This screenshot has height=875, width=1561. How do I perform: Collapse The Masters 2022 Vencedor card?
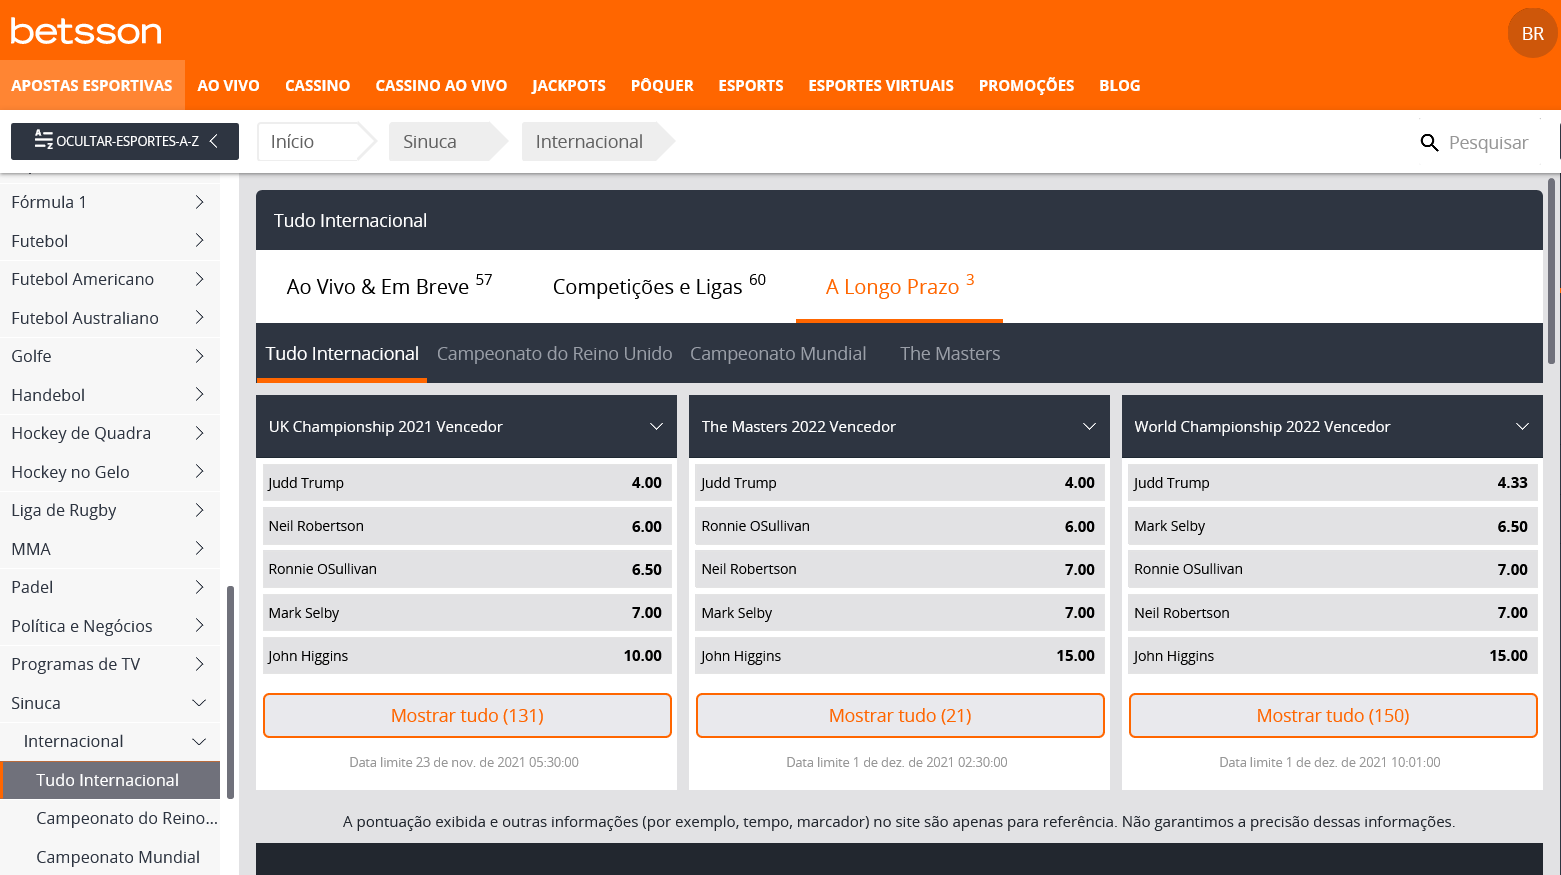1089,427
